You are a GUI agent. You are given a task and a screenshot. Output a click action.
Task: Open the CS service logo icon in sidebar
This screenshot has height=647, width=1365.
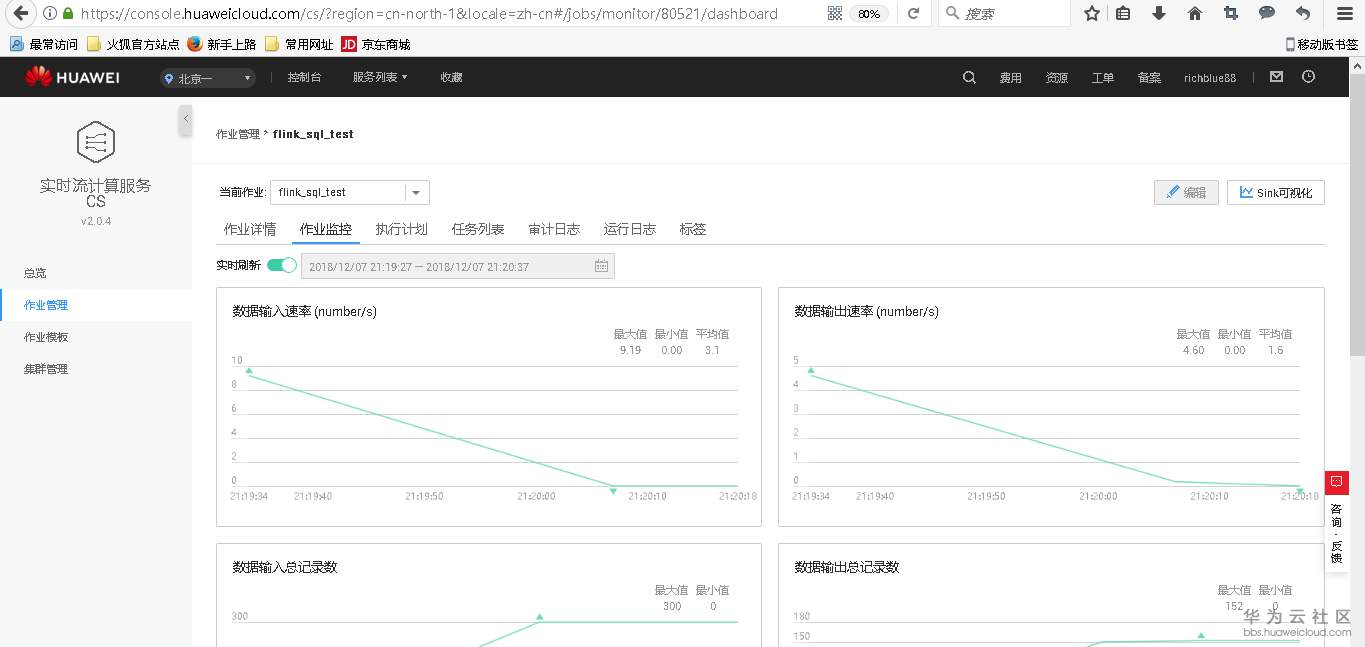point(95,141)
